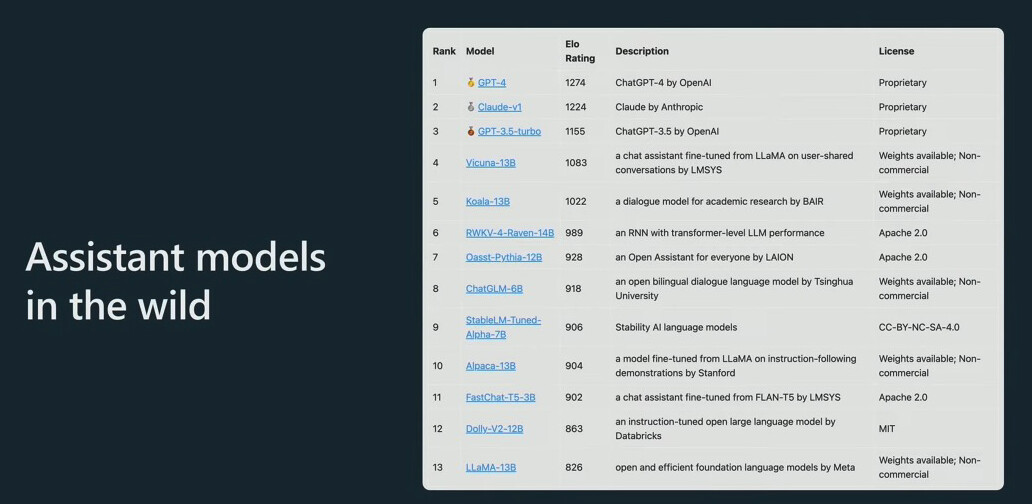This screenshot has width=1032, height=504.
Task: Select the LLaMA-13B model link
Action: [491, 467]
